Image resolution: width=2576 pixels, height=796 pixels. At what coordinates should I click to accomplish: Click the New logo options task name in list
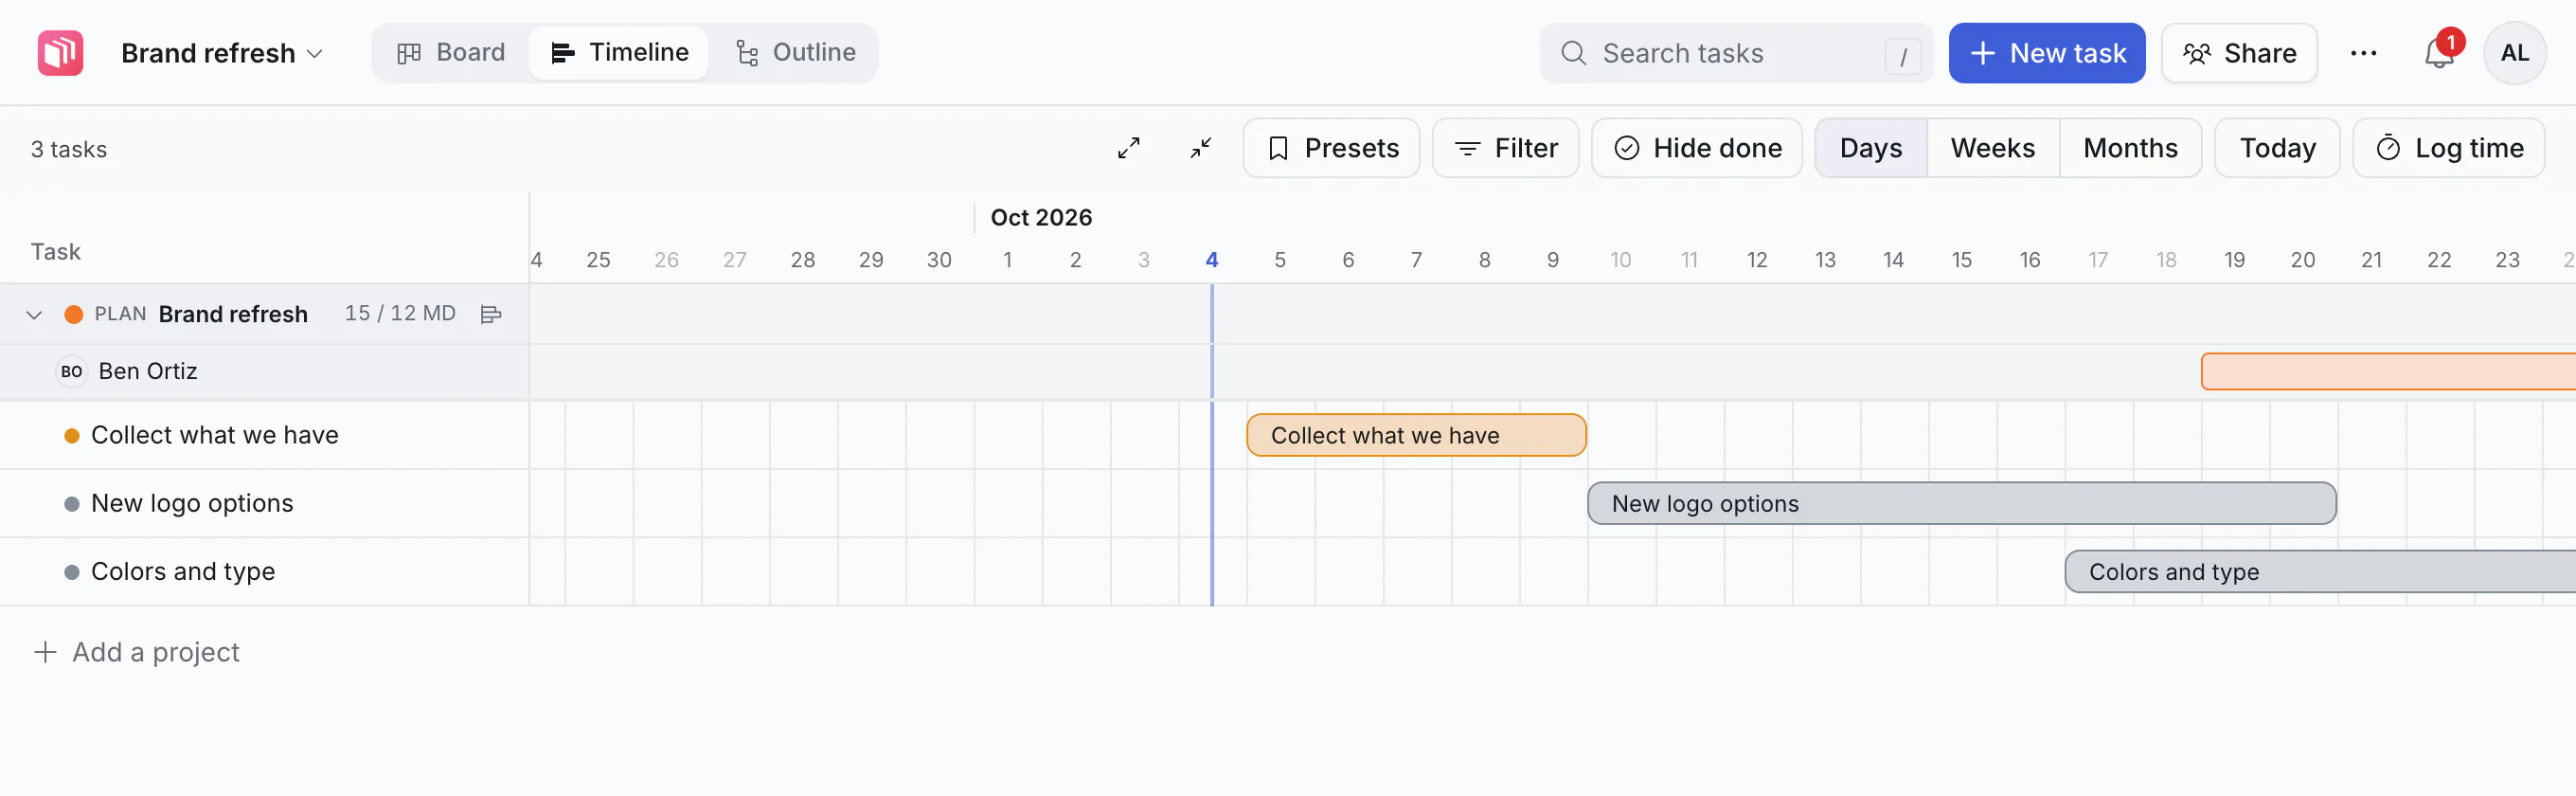[x=192, y=504]
